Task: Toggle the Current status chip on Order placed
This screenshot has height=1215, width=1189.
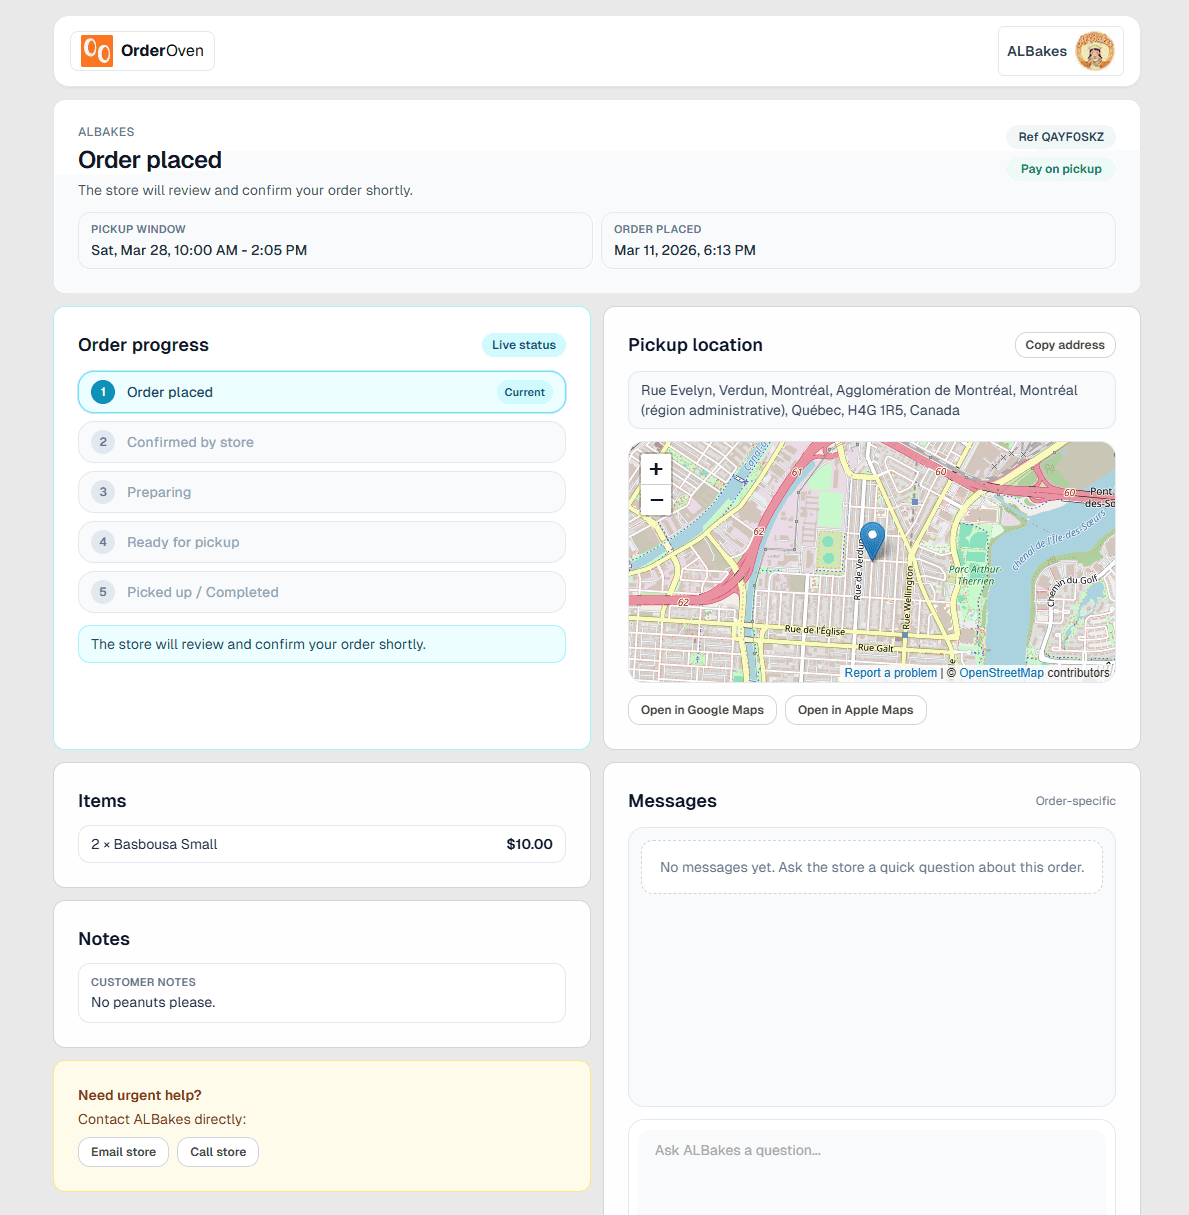Action: pos(524,392)
